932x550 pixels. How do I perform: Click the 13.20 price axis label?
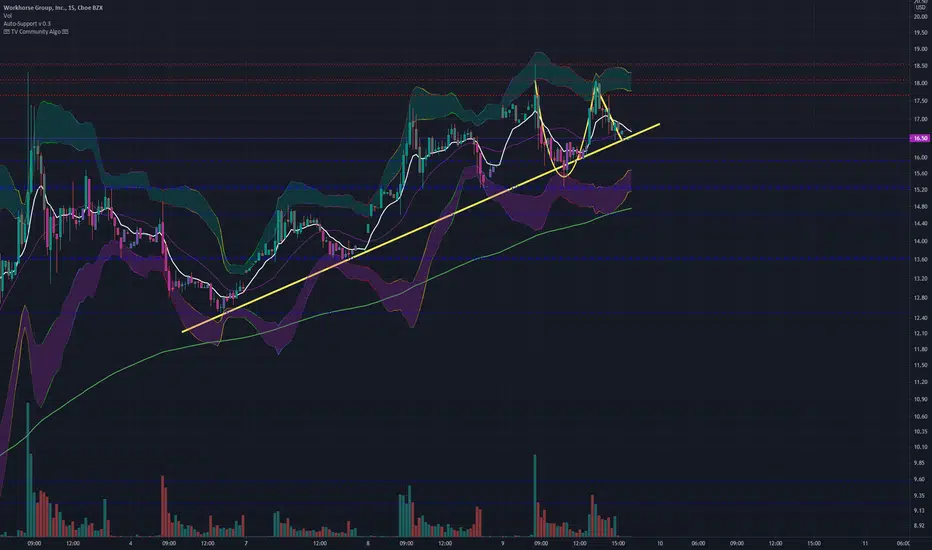920,278
